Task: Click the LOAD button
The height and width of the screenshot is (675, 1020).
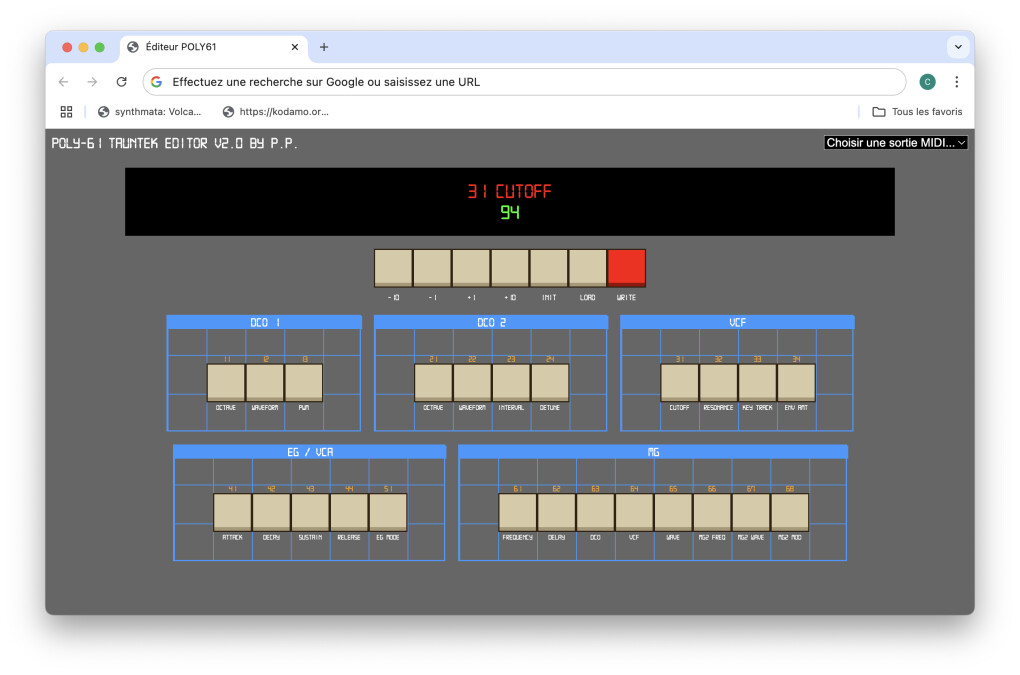Action: [587, 268]
